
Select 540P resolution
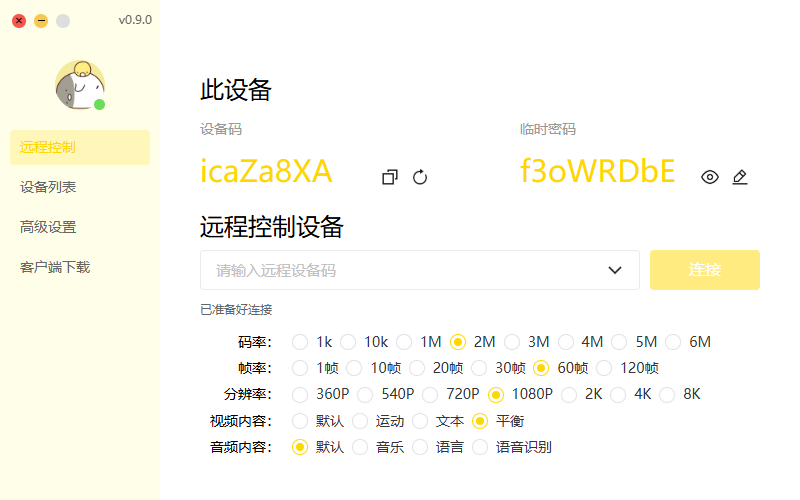[365, 394]
